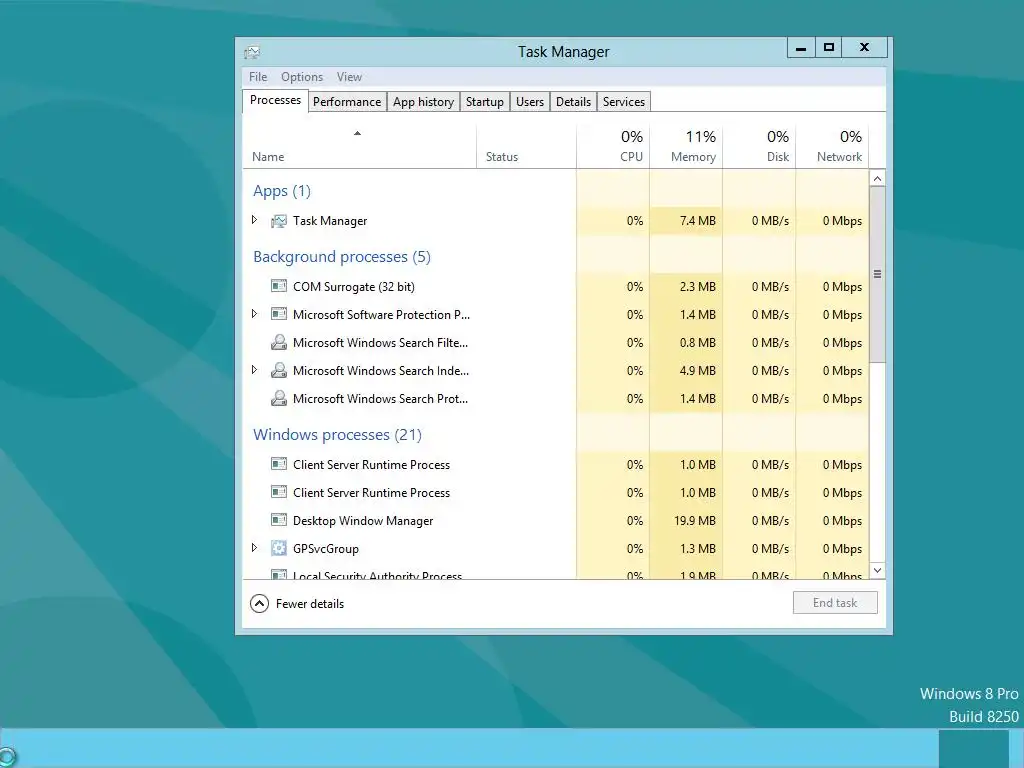Expand the GPSvcGroup process group
Screen dimensions: 1024x768
(255, 548)
